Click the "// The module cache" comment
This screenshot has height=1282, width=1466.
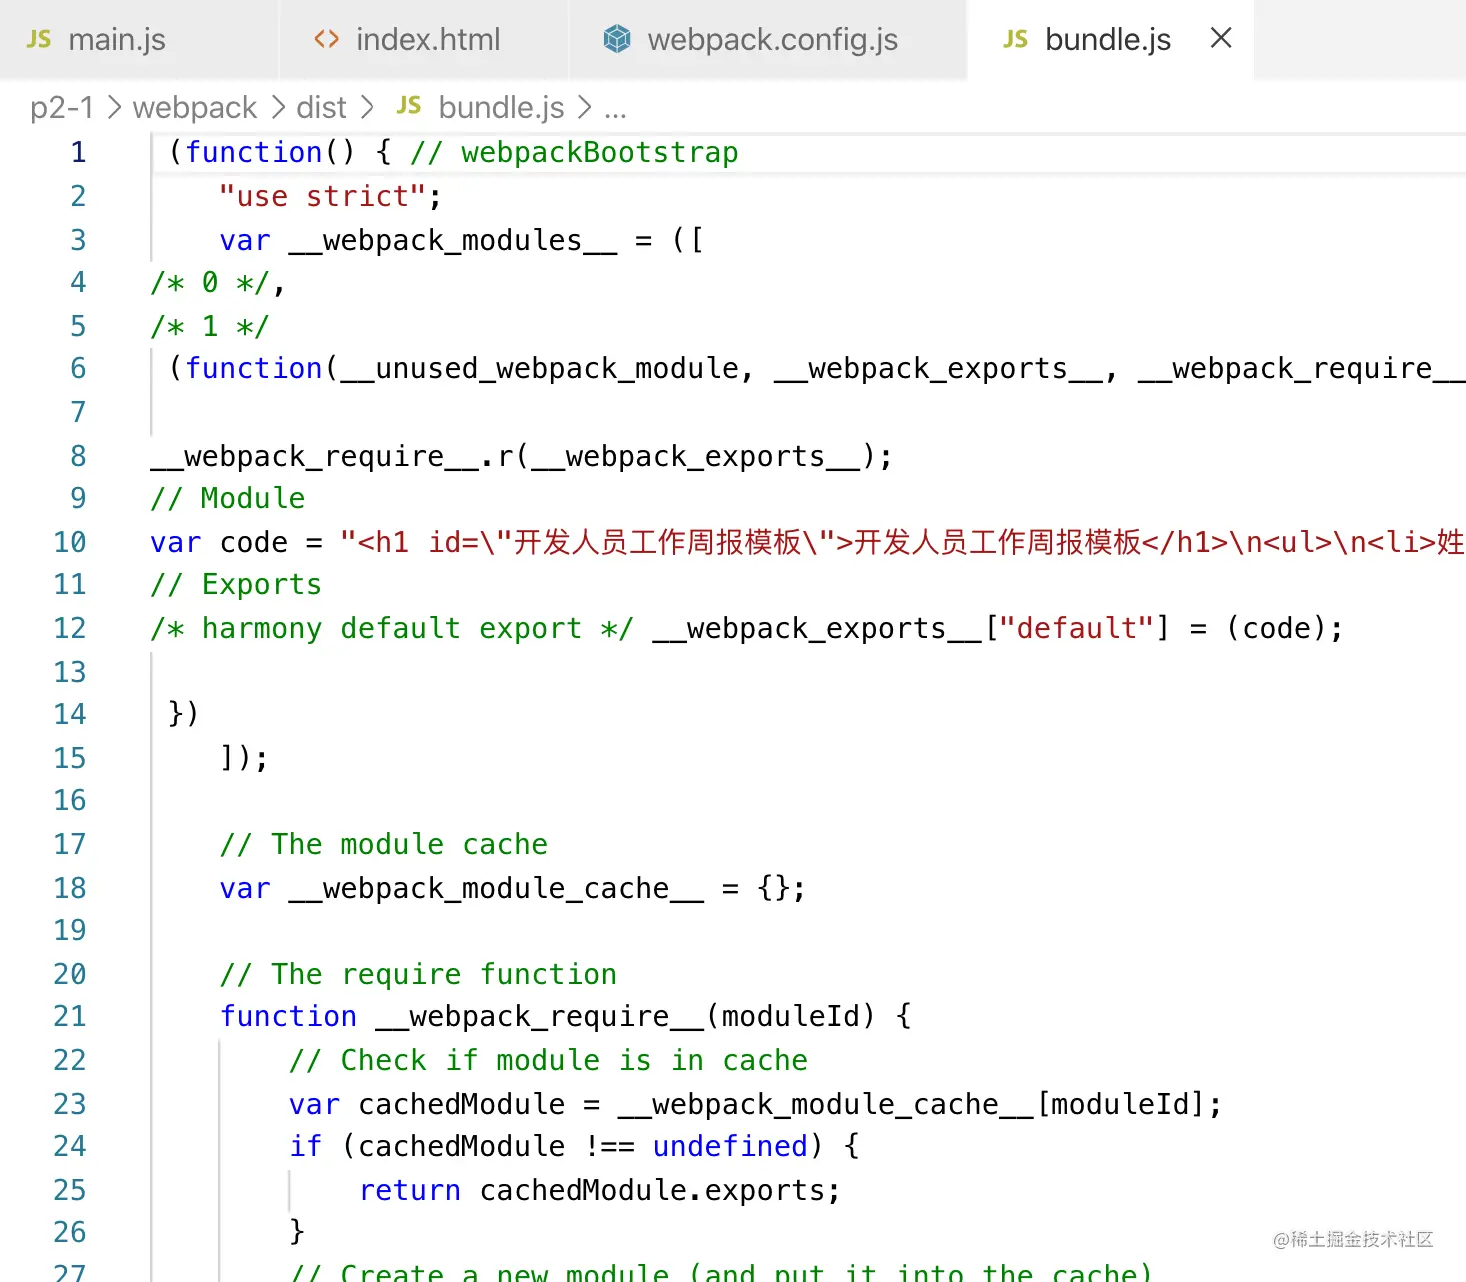[384, 844]
